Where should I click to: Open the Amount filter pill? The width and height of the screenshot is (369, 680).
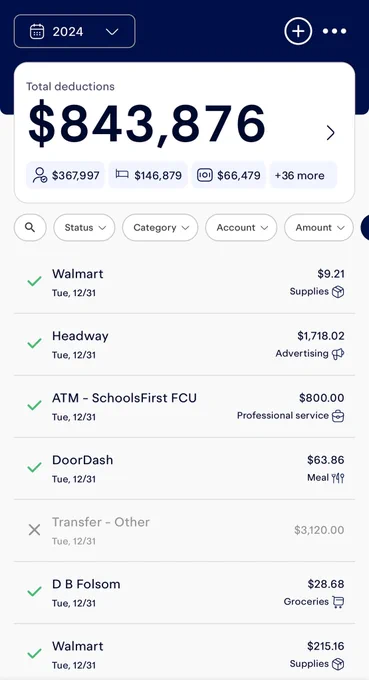pyautogui.click(x=319, y=227)
